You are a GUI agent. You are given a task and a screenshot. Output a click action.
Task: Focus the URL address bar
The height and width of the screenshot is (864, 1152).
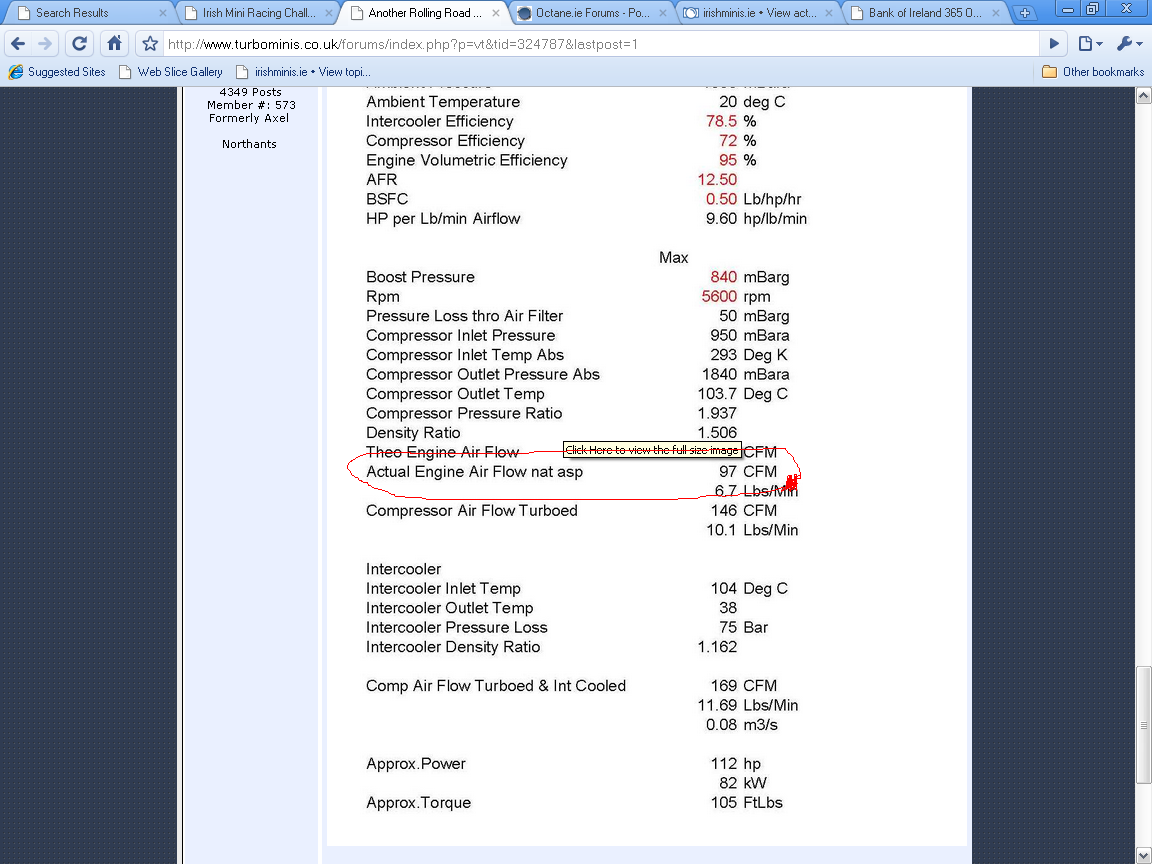(x=599, y=44)
